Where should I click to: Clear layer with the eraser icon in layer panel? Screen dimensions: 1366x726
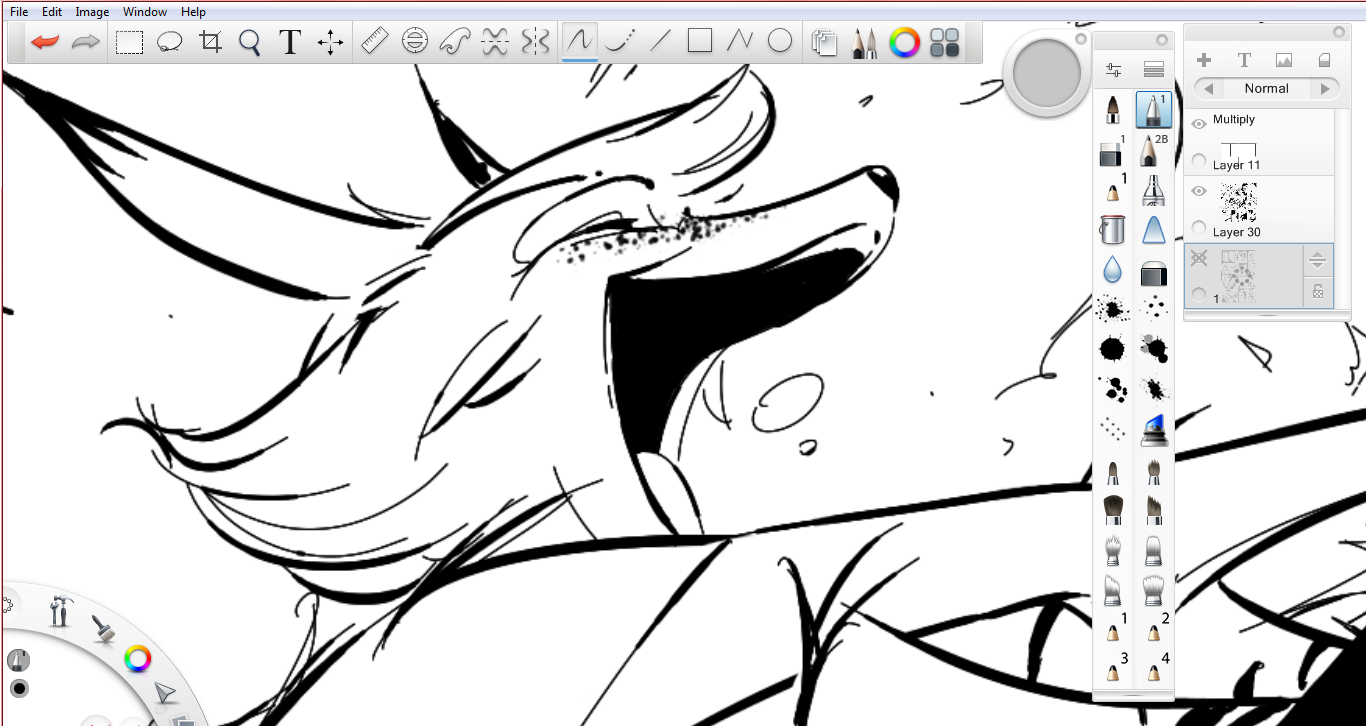click(x=1325, y=60)
